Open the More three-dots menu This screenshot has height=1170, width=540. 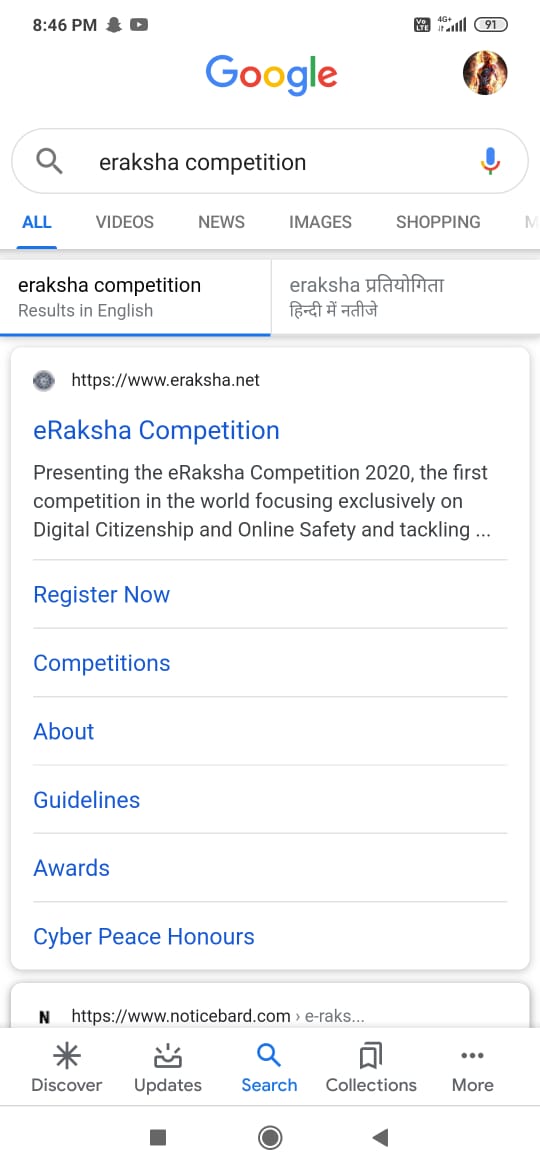coord(472,1069)
